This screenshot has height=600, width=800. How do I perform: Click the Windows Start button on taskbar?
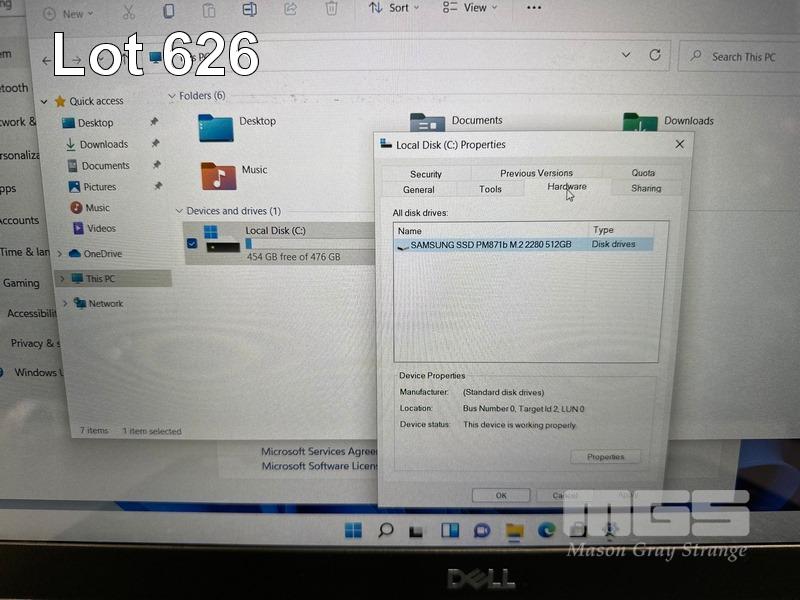pyautogui.click(x=353, y=530)
